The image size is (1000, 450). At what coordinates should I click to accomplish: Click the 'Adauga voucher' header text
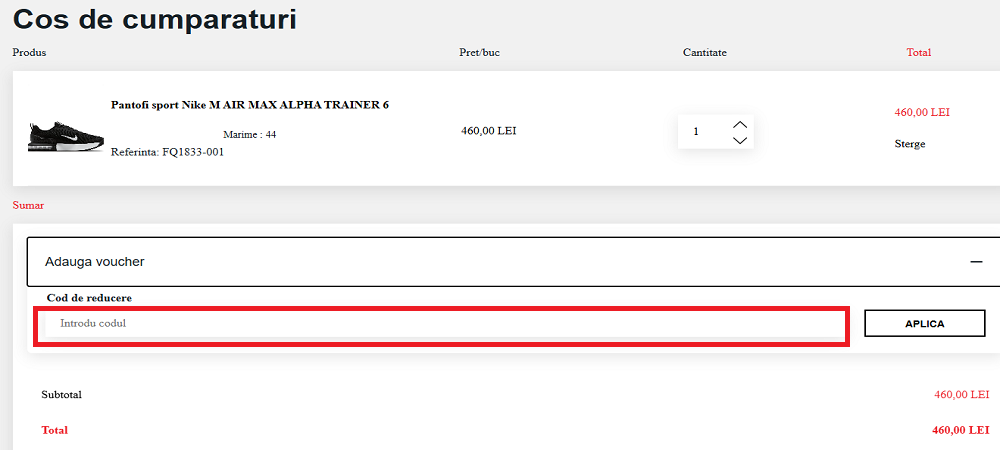click(95, 262)
